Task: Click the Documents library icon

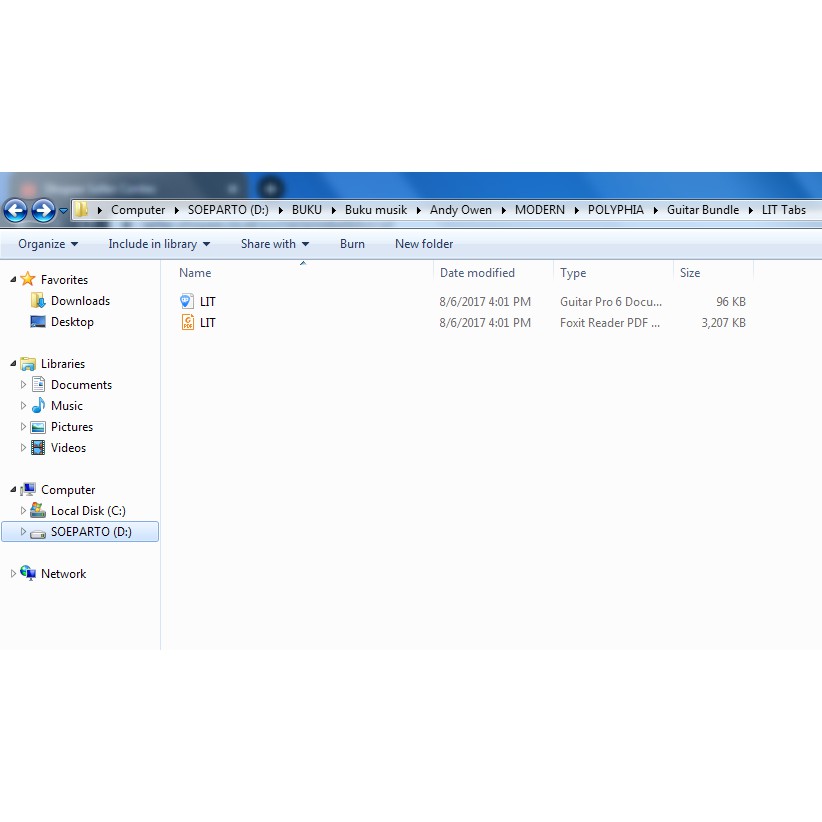Action: 38,384
